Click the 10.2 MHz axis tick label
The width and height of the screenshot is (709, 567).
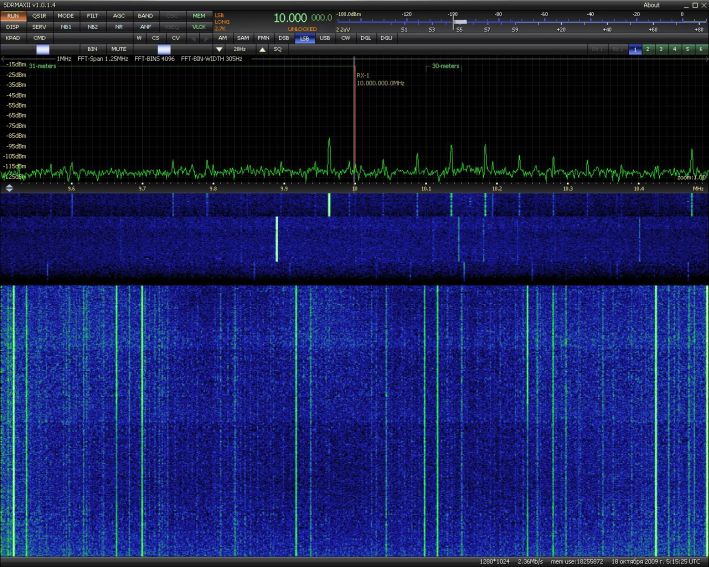pos(496,189)
